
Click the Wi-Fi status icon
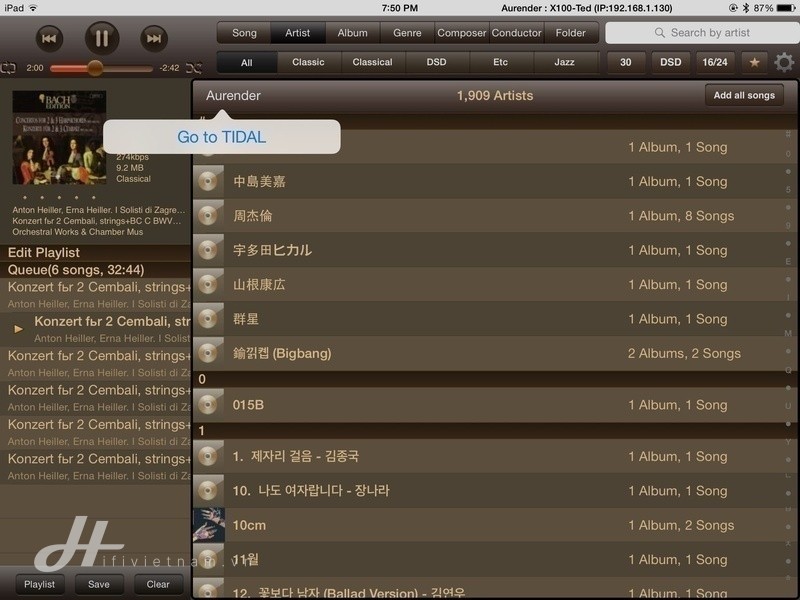click(x=34, y=8)
